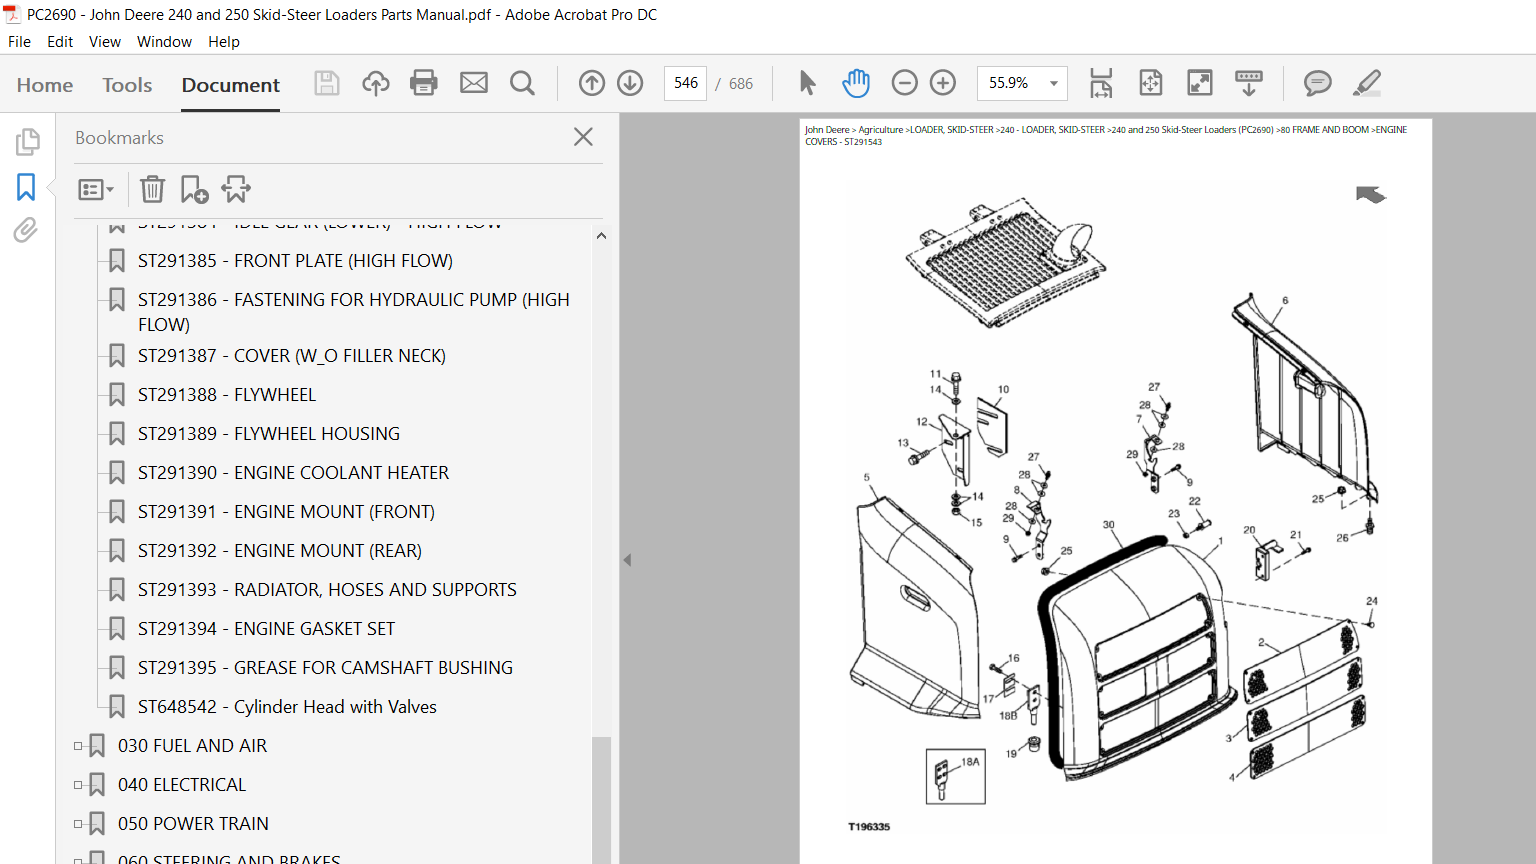1536x864 pixels.
Task: Open ST291386 - FASTENING FOR HYDRAULIC PUMP bookmark
Action: (354, 312)
